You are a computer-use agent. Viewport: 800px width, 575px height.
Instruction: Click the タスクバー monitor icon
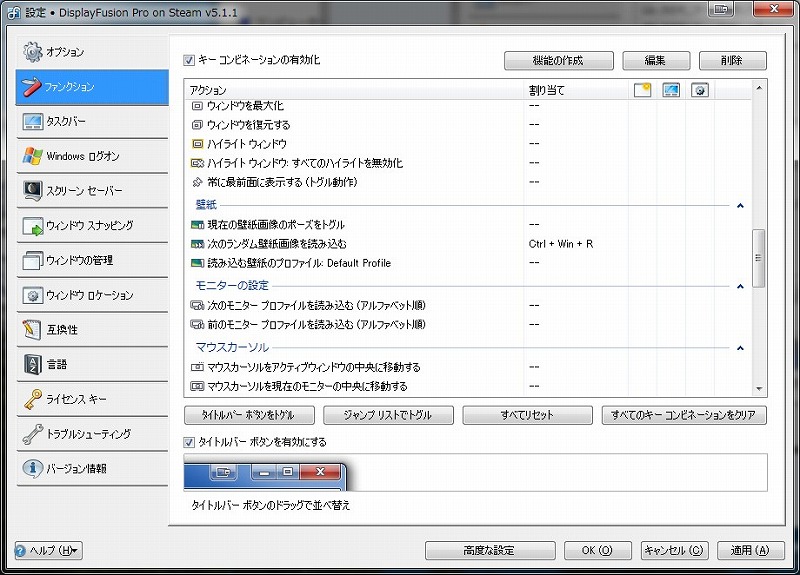point(33,121)
